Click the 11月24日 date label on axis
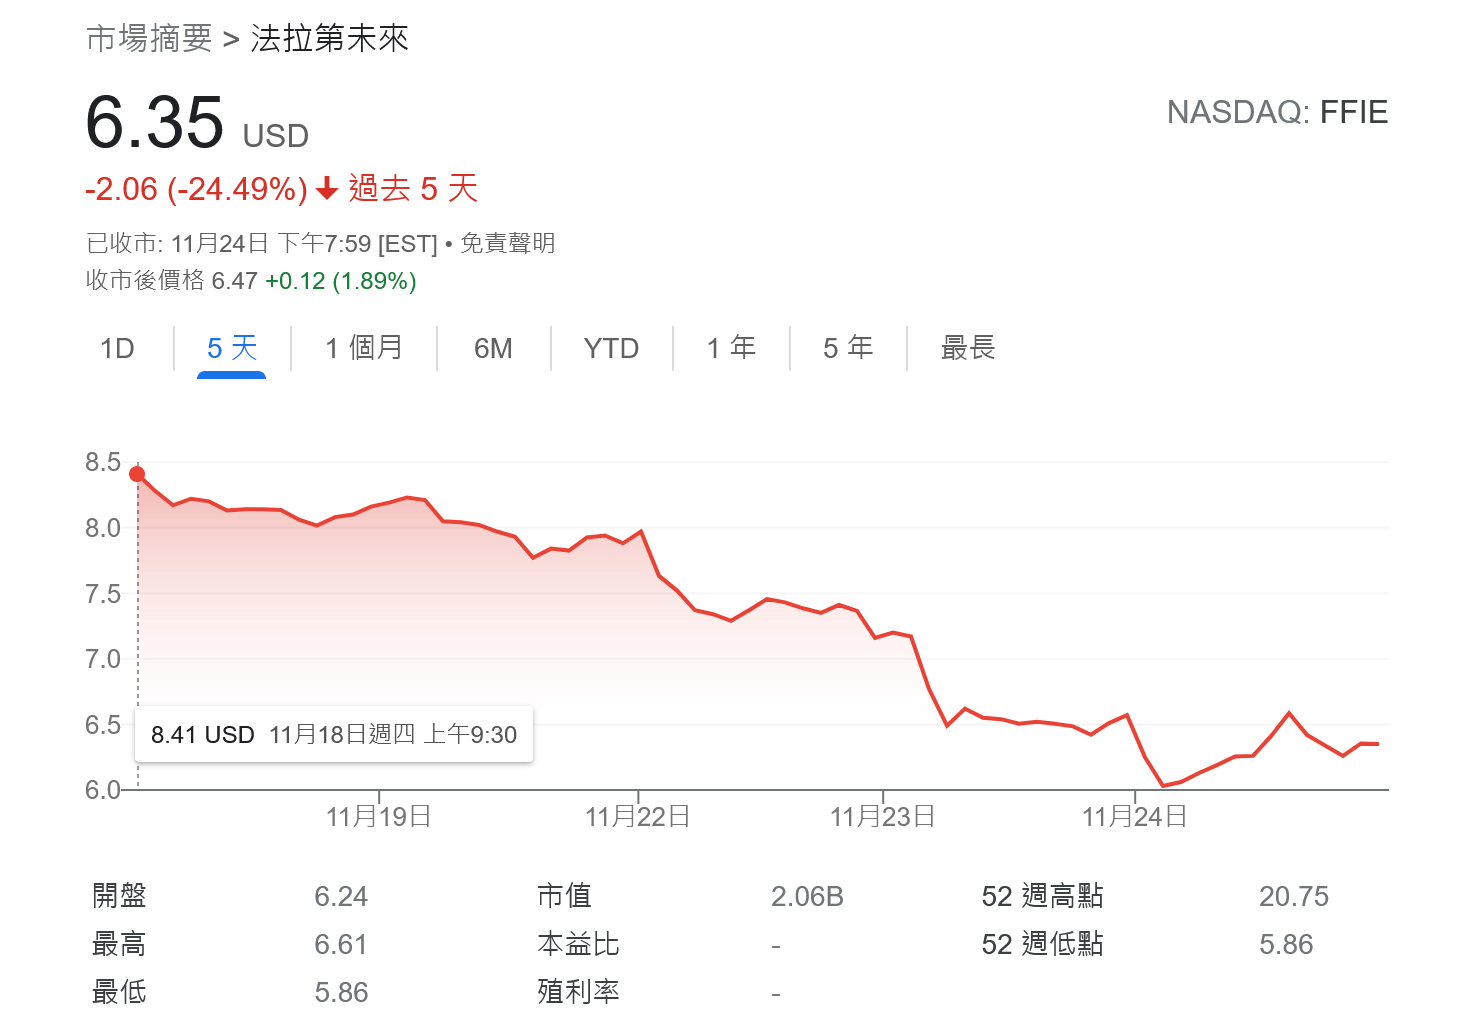The height and width of the screenshot is (1024, 1462). coord(1134,817)
